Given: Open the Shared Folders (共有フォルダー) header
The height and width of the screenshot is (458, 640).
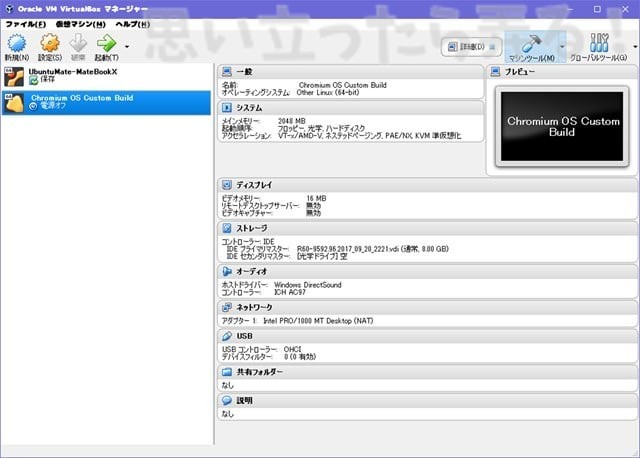Looking at the screenshot, I should (427, 372).
